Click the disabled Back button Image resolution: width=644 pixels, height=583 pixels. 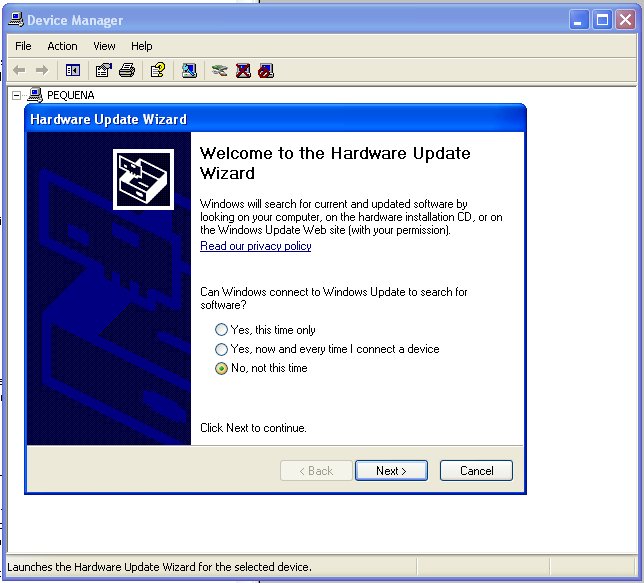point(316,470)
